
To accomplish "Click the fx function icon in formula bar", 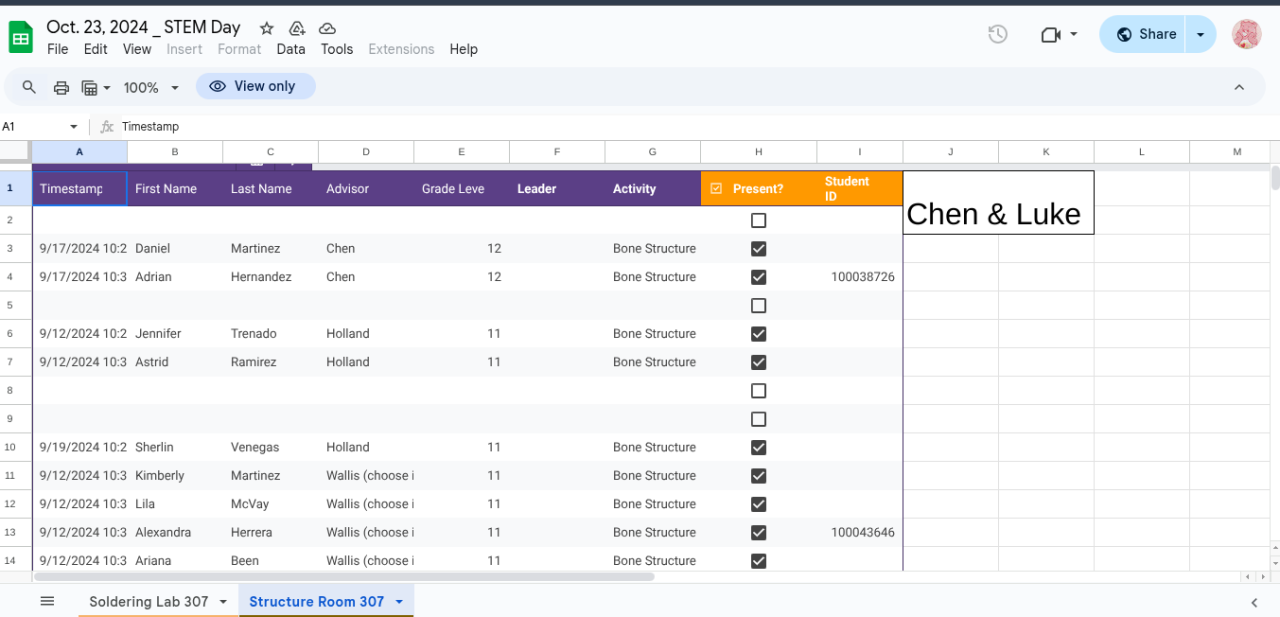I will pos(107,127).
